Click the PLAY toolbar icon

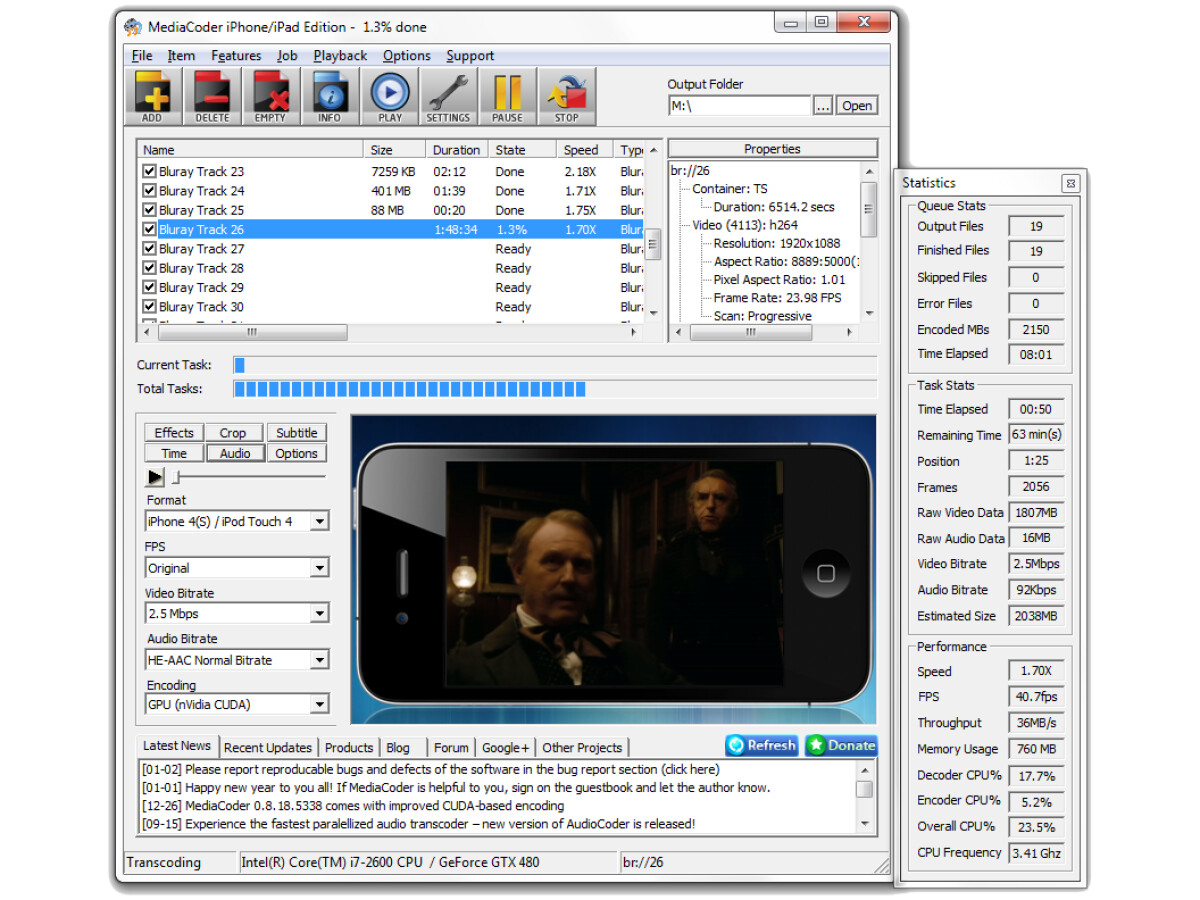(389, 96)
